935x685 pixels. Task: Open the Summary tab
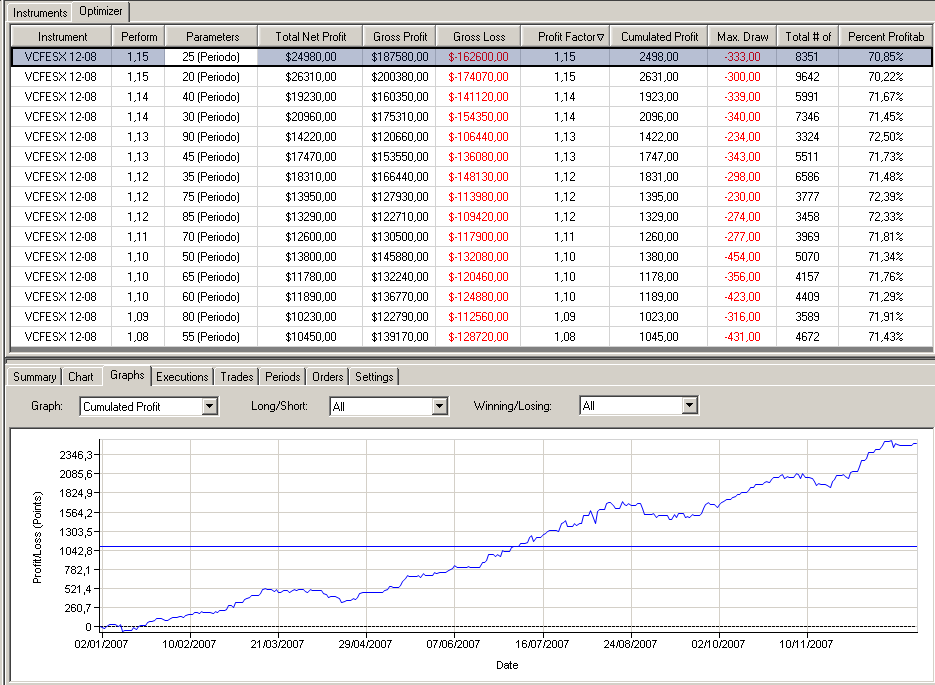point(35,377)
